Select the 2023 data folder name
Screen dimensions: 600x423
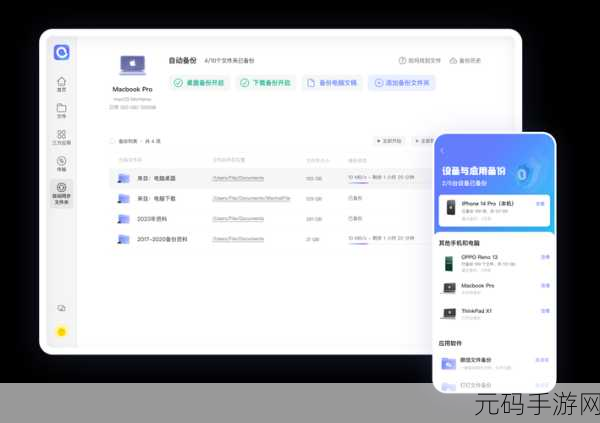pos(152,219)
